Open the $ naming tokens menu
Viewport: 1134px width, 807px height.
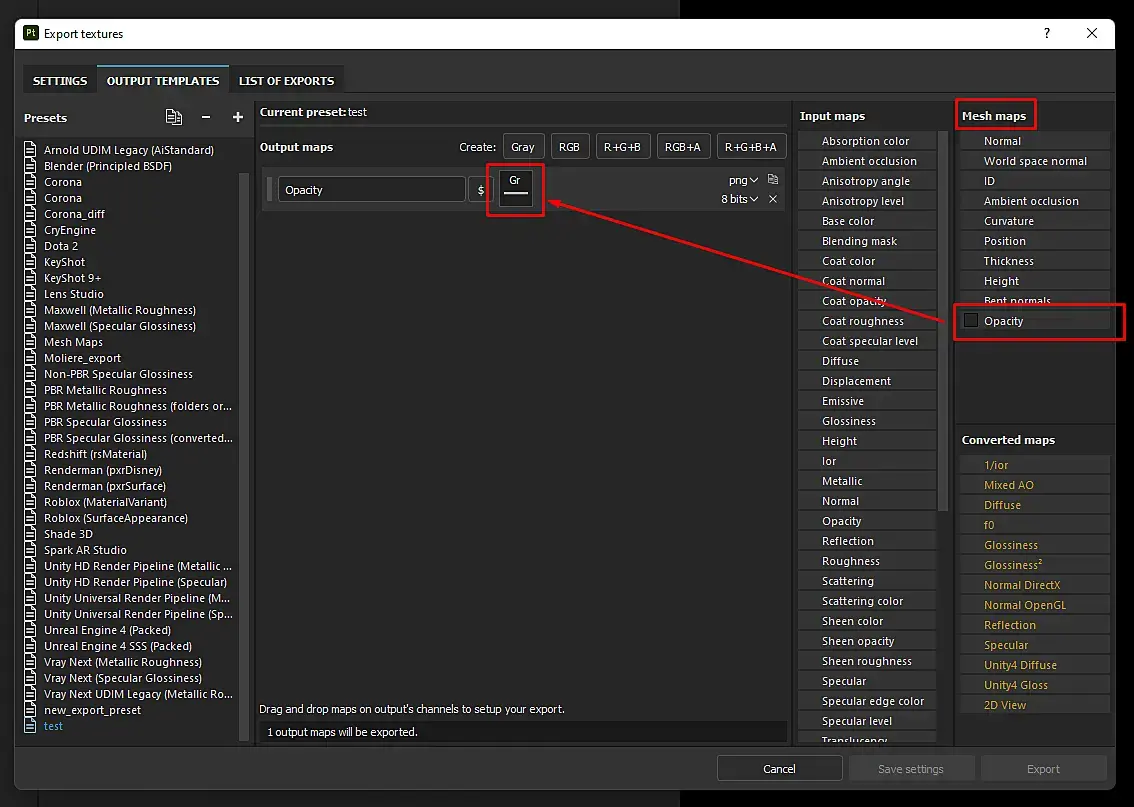coord(480,189)
